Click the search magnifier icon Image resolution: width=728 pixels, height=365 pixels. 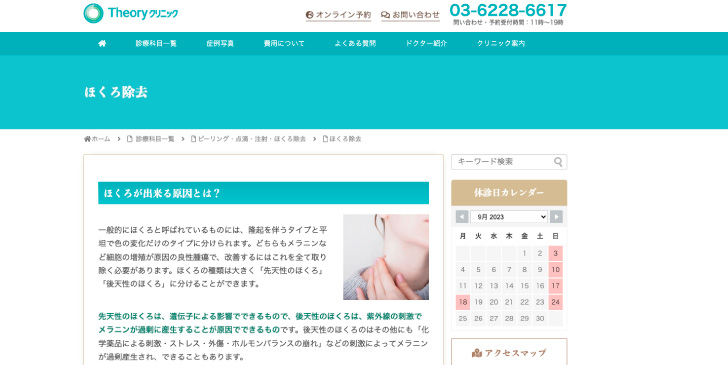(558, 162)
